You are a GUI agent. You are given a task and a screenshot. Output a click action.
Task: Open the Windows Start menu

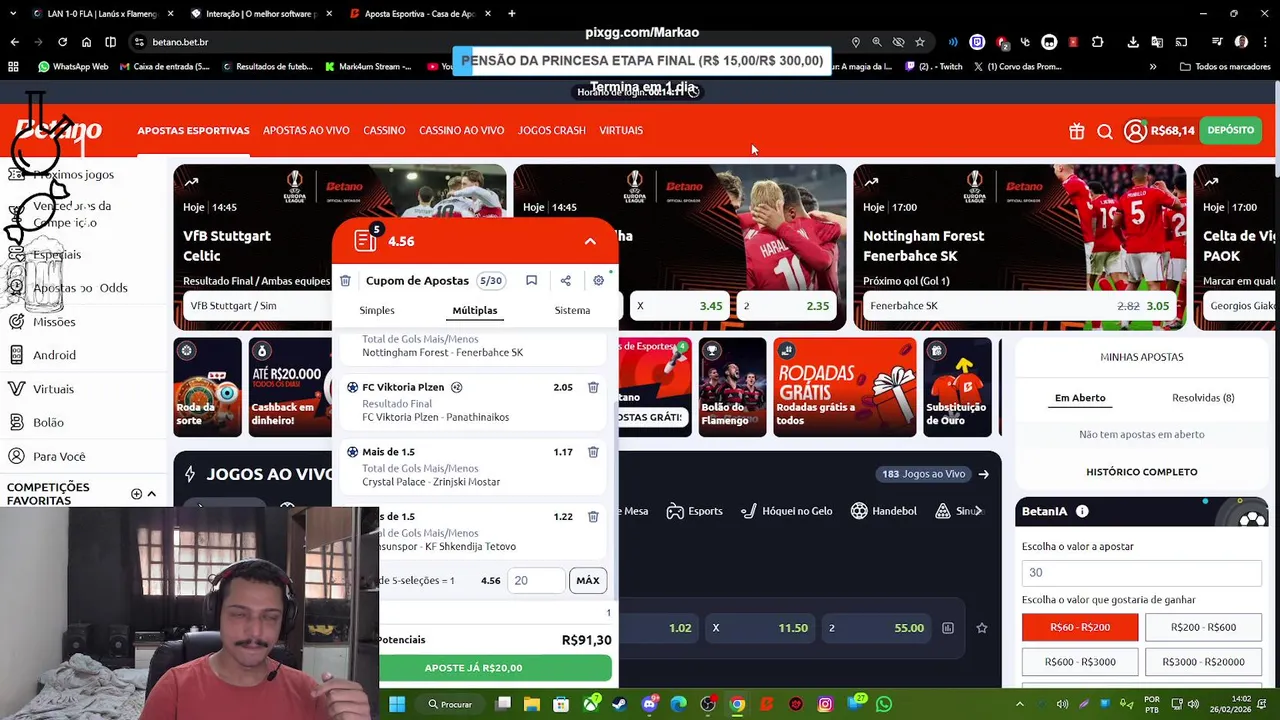point(397,704)
